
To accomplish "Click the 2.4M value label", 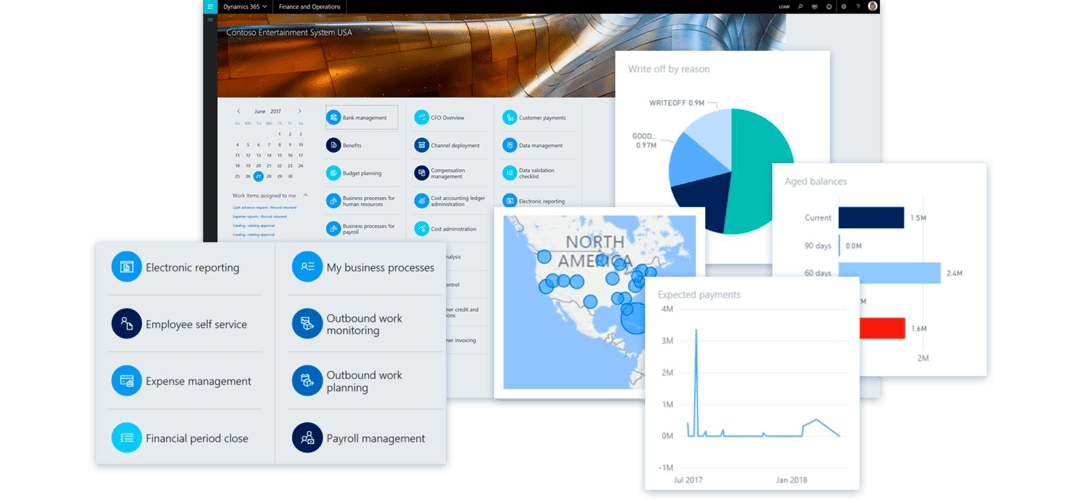I will 954,273.
